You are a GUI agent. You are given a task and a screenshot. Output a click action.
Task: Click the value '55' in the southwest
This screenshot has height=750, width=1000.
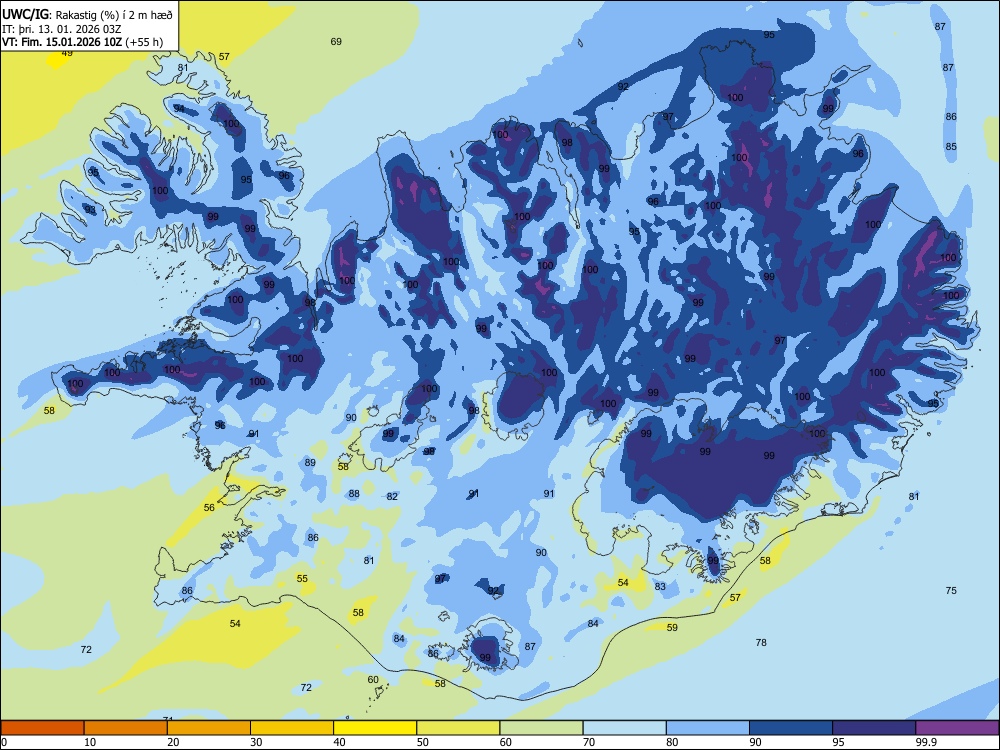(x=302, y=578)
